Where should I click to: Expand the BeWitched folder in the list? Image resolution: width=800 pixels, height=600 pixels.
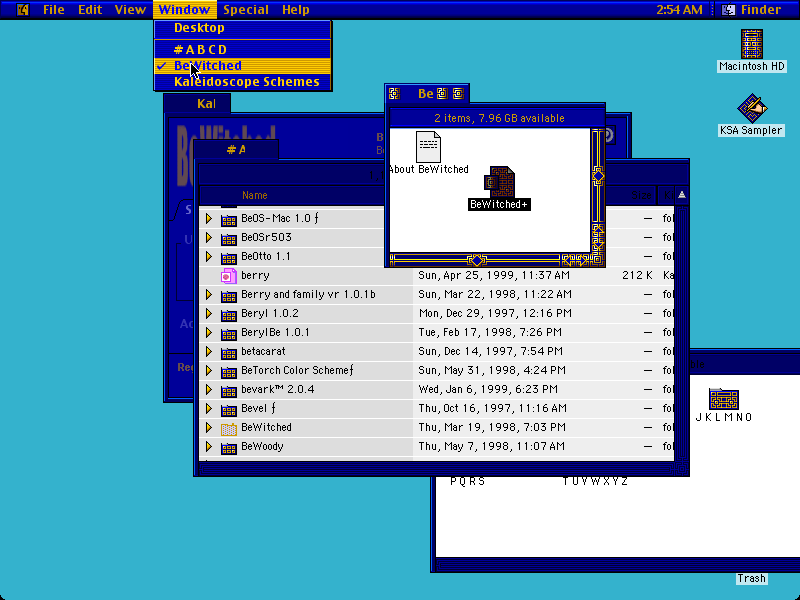coord(209,428)
